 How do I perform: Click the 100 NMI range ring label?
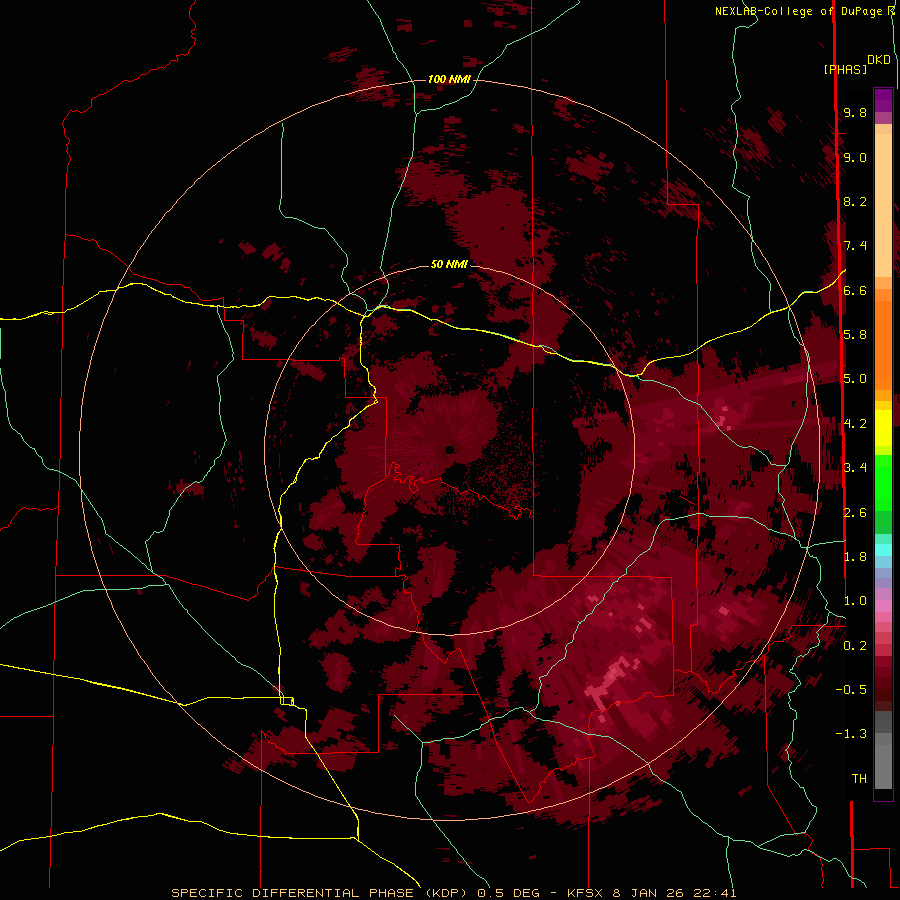point(449,79)
